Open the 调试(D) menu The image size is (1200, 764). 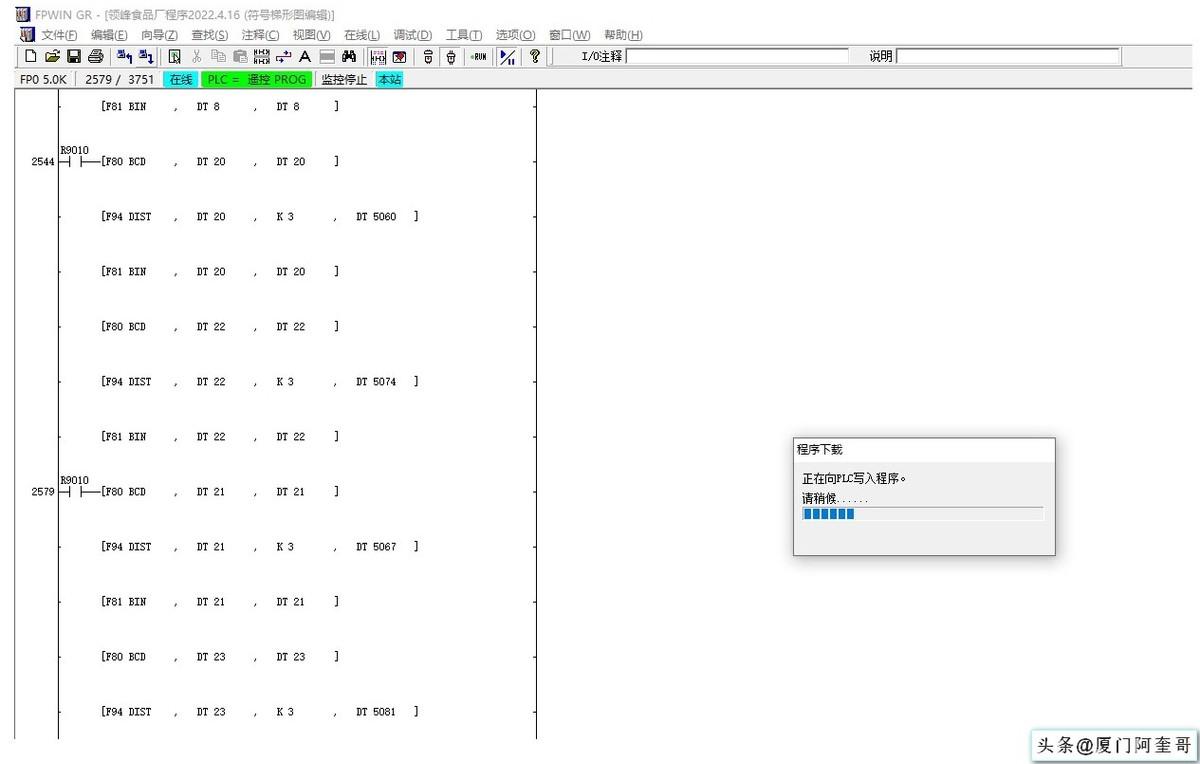pos(413,35)
